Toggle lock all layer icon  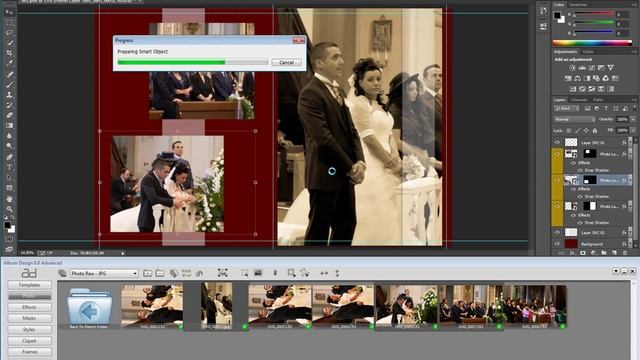(x=595, y=131)
